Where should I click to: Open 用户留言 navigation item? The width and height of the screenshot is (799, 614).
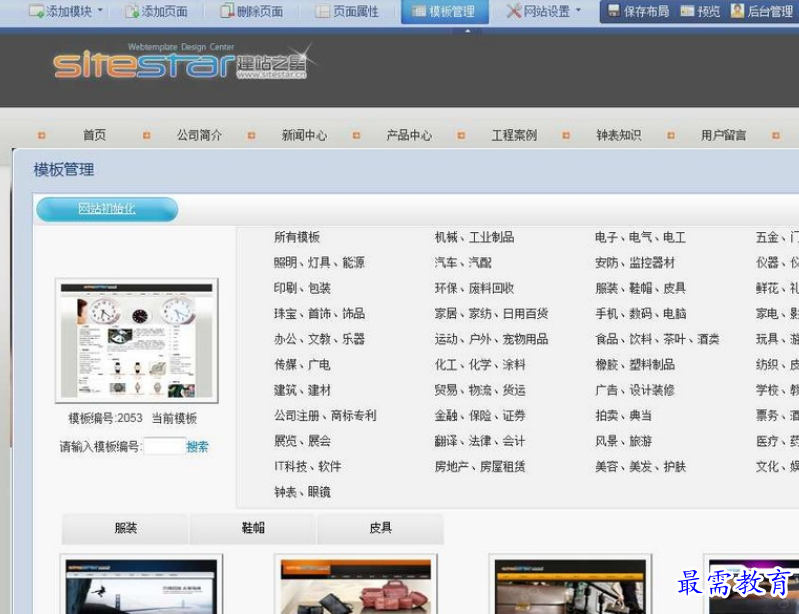[x=724, y=135]
